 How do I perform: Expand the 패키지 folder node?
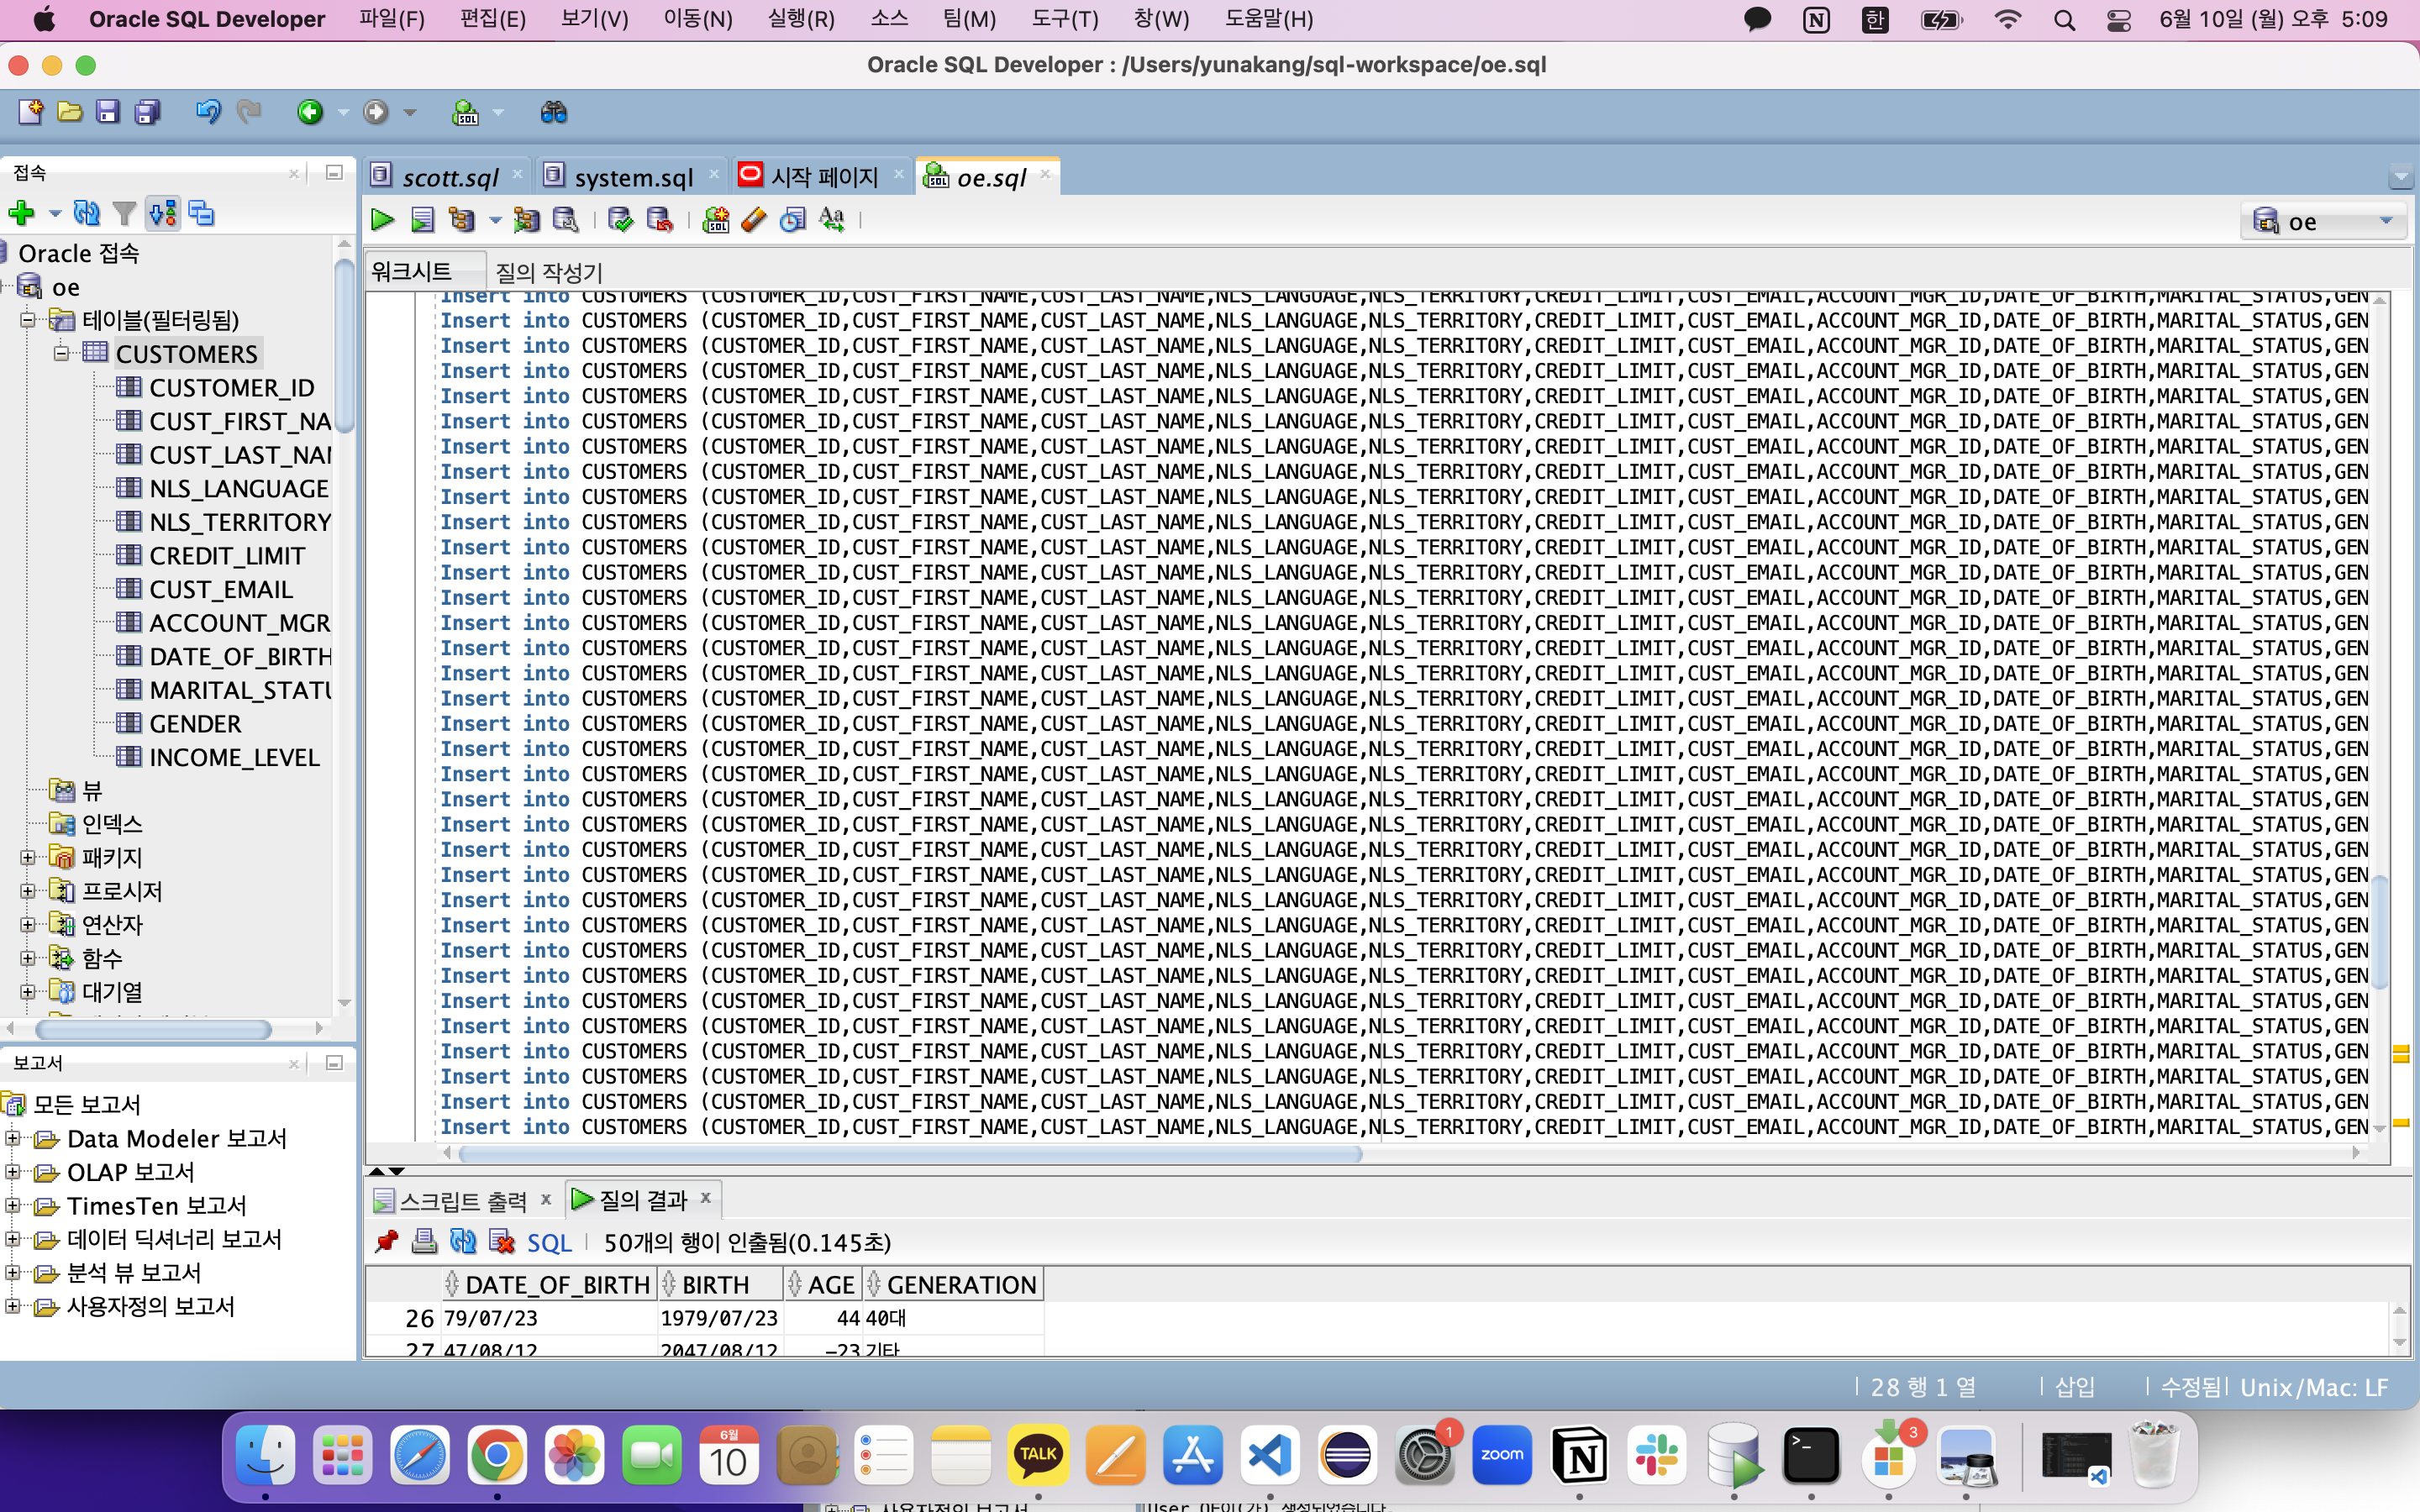(28, 857)
